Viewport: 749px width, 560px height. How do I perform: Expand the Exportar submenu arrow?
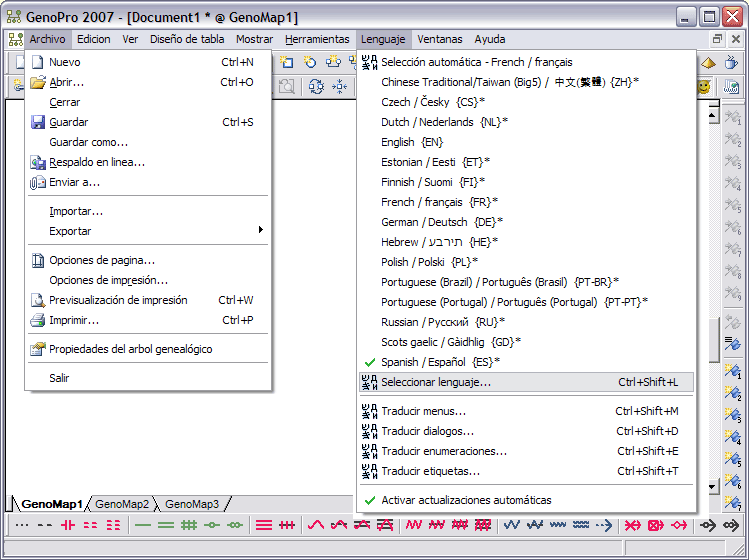[261, 231]
